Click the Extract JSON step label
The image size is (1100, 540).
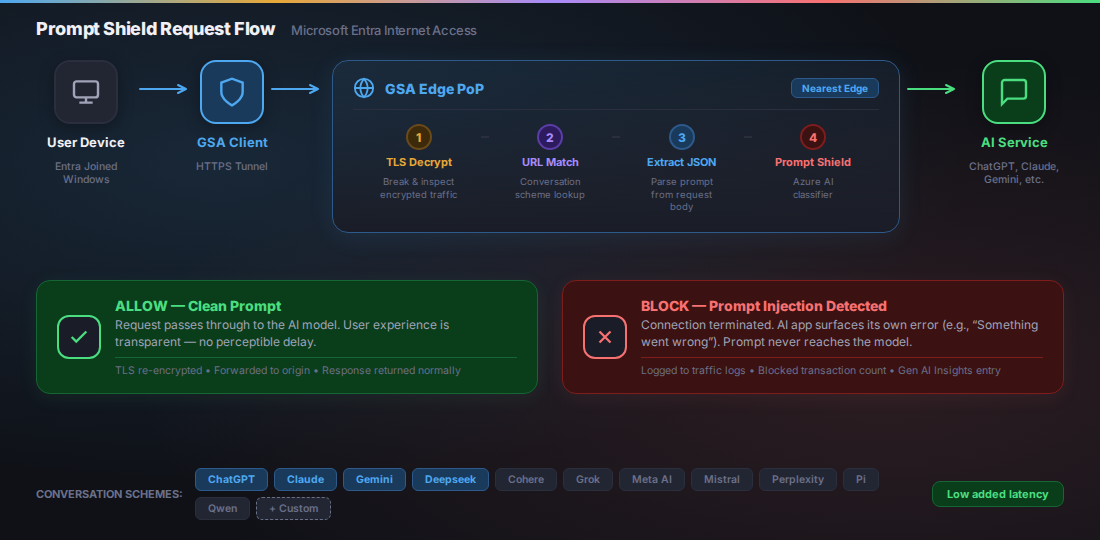pos(681,162)
